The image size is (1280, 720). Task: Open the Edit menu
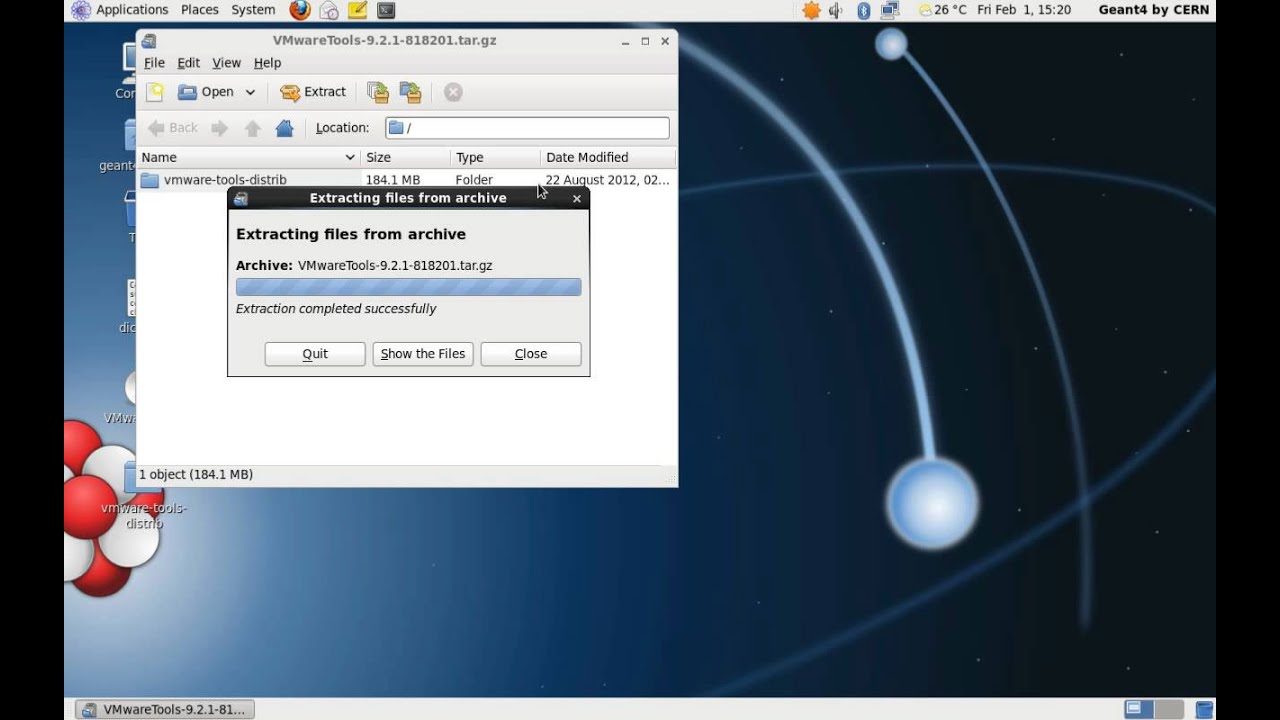pos(188,63)
